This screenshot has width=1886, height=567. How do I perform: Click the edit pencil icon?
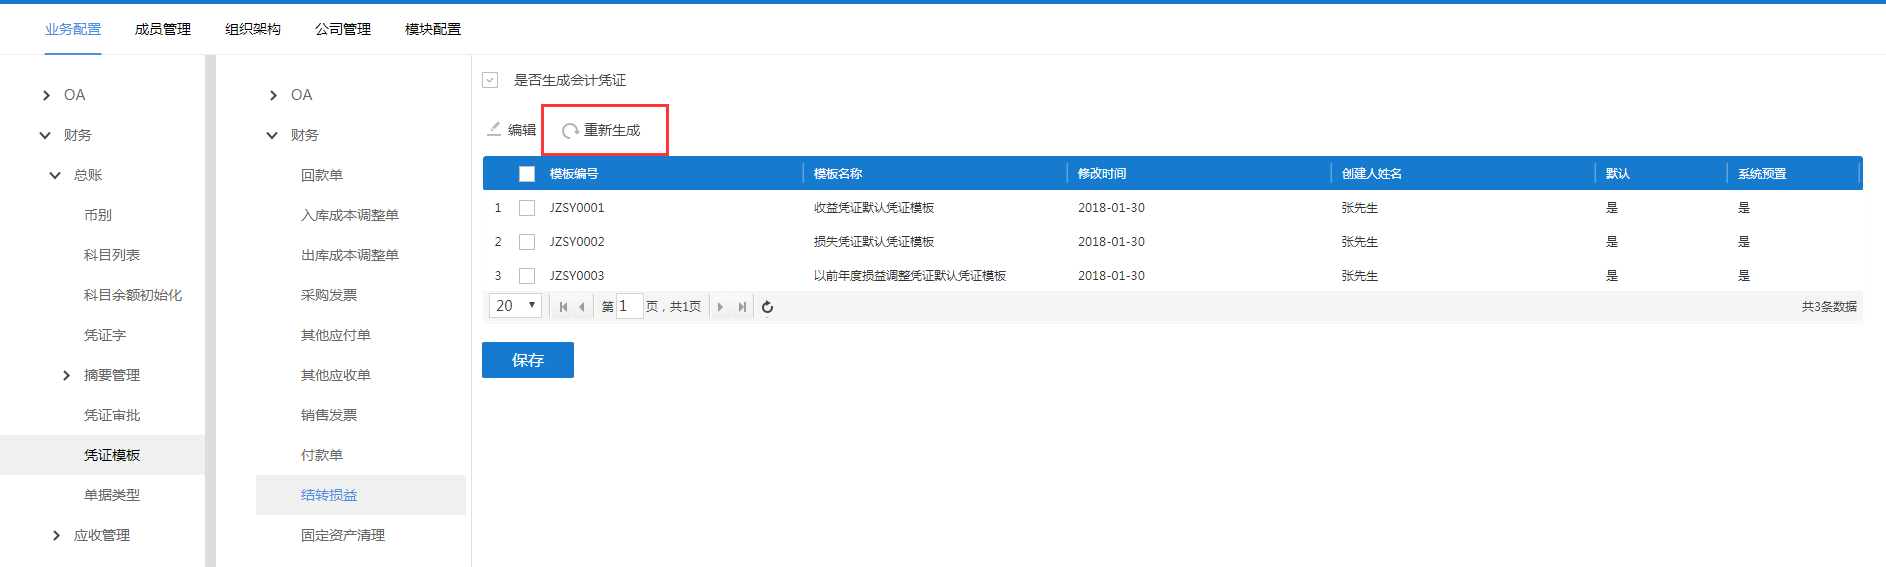coord(494,129)
